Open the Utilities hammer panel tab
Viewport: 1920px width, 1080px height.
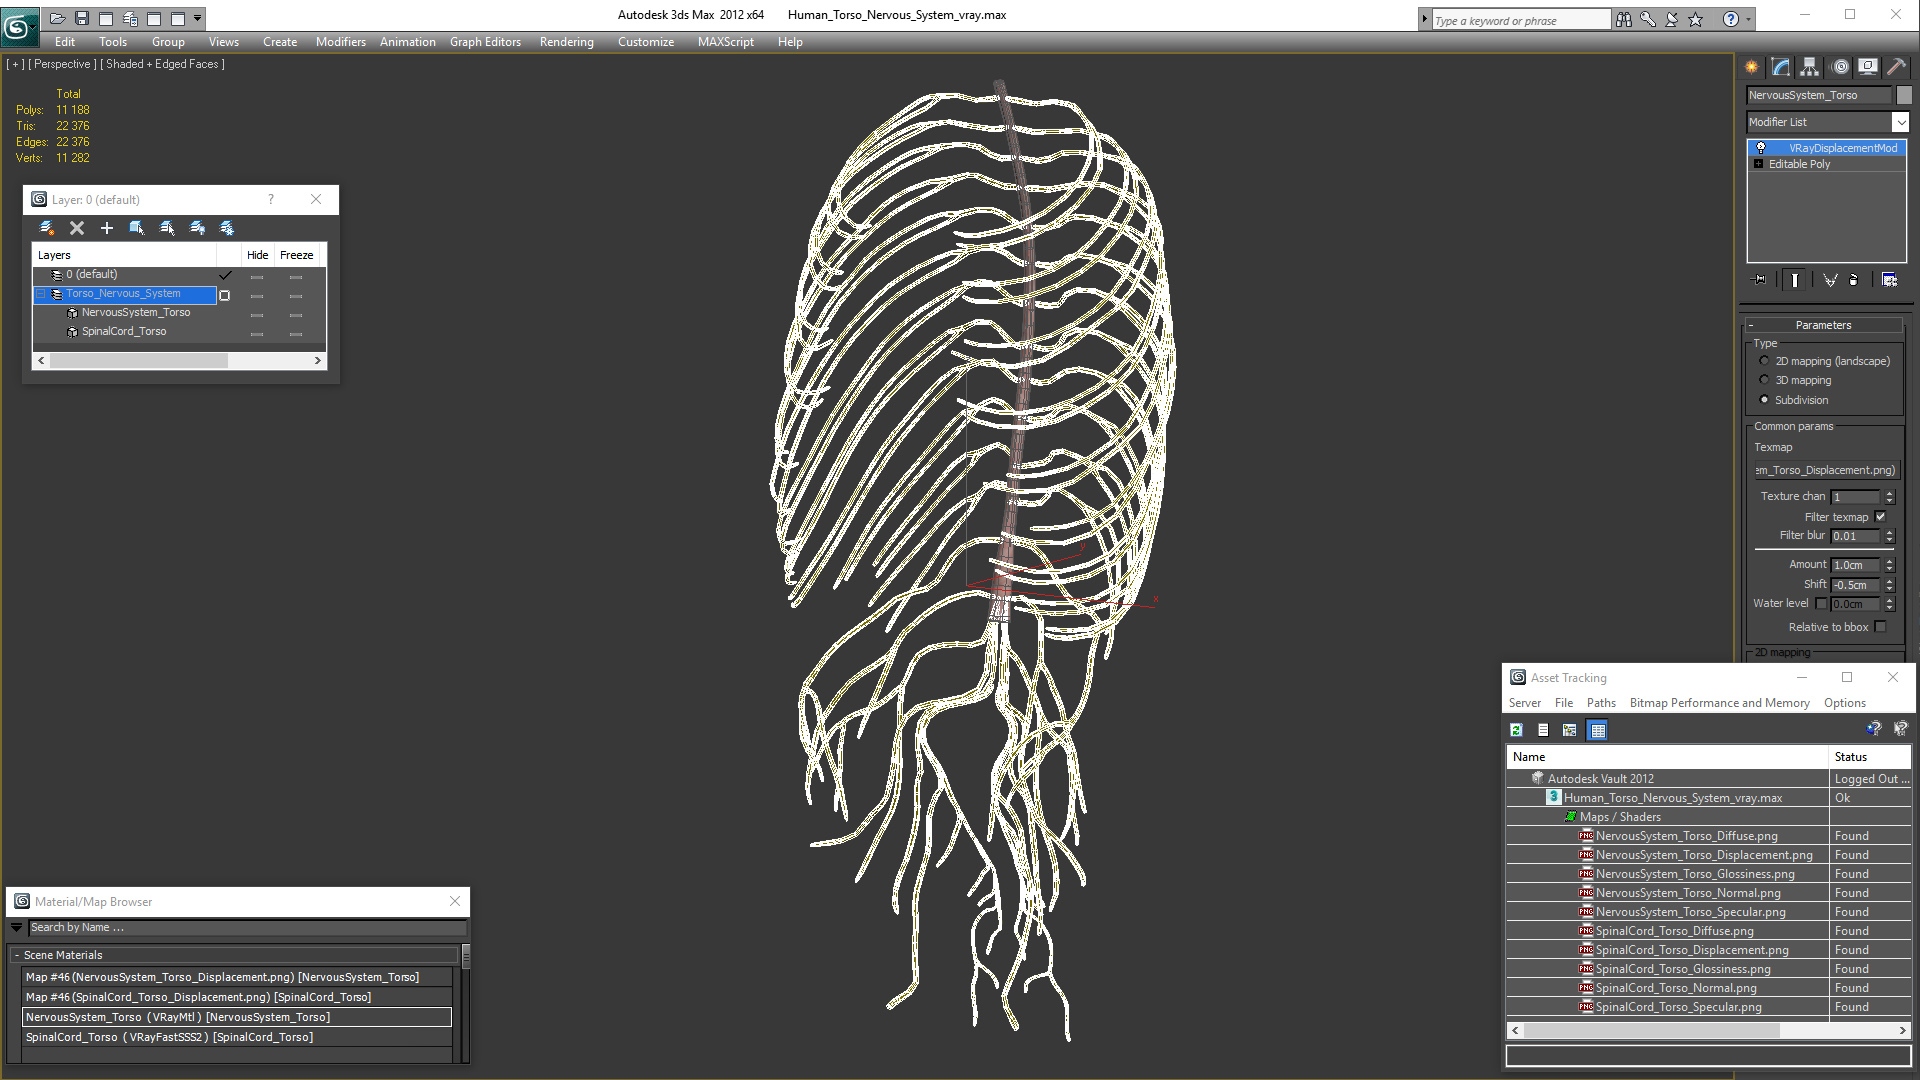pos(1896,67)
